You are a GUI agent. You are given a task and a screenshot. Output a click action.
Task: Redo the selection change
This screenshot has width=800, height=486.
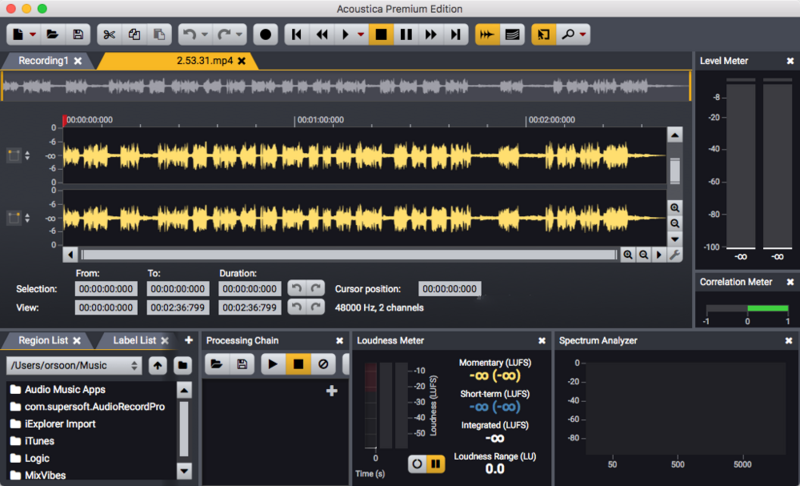(x=315, y=288)
